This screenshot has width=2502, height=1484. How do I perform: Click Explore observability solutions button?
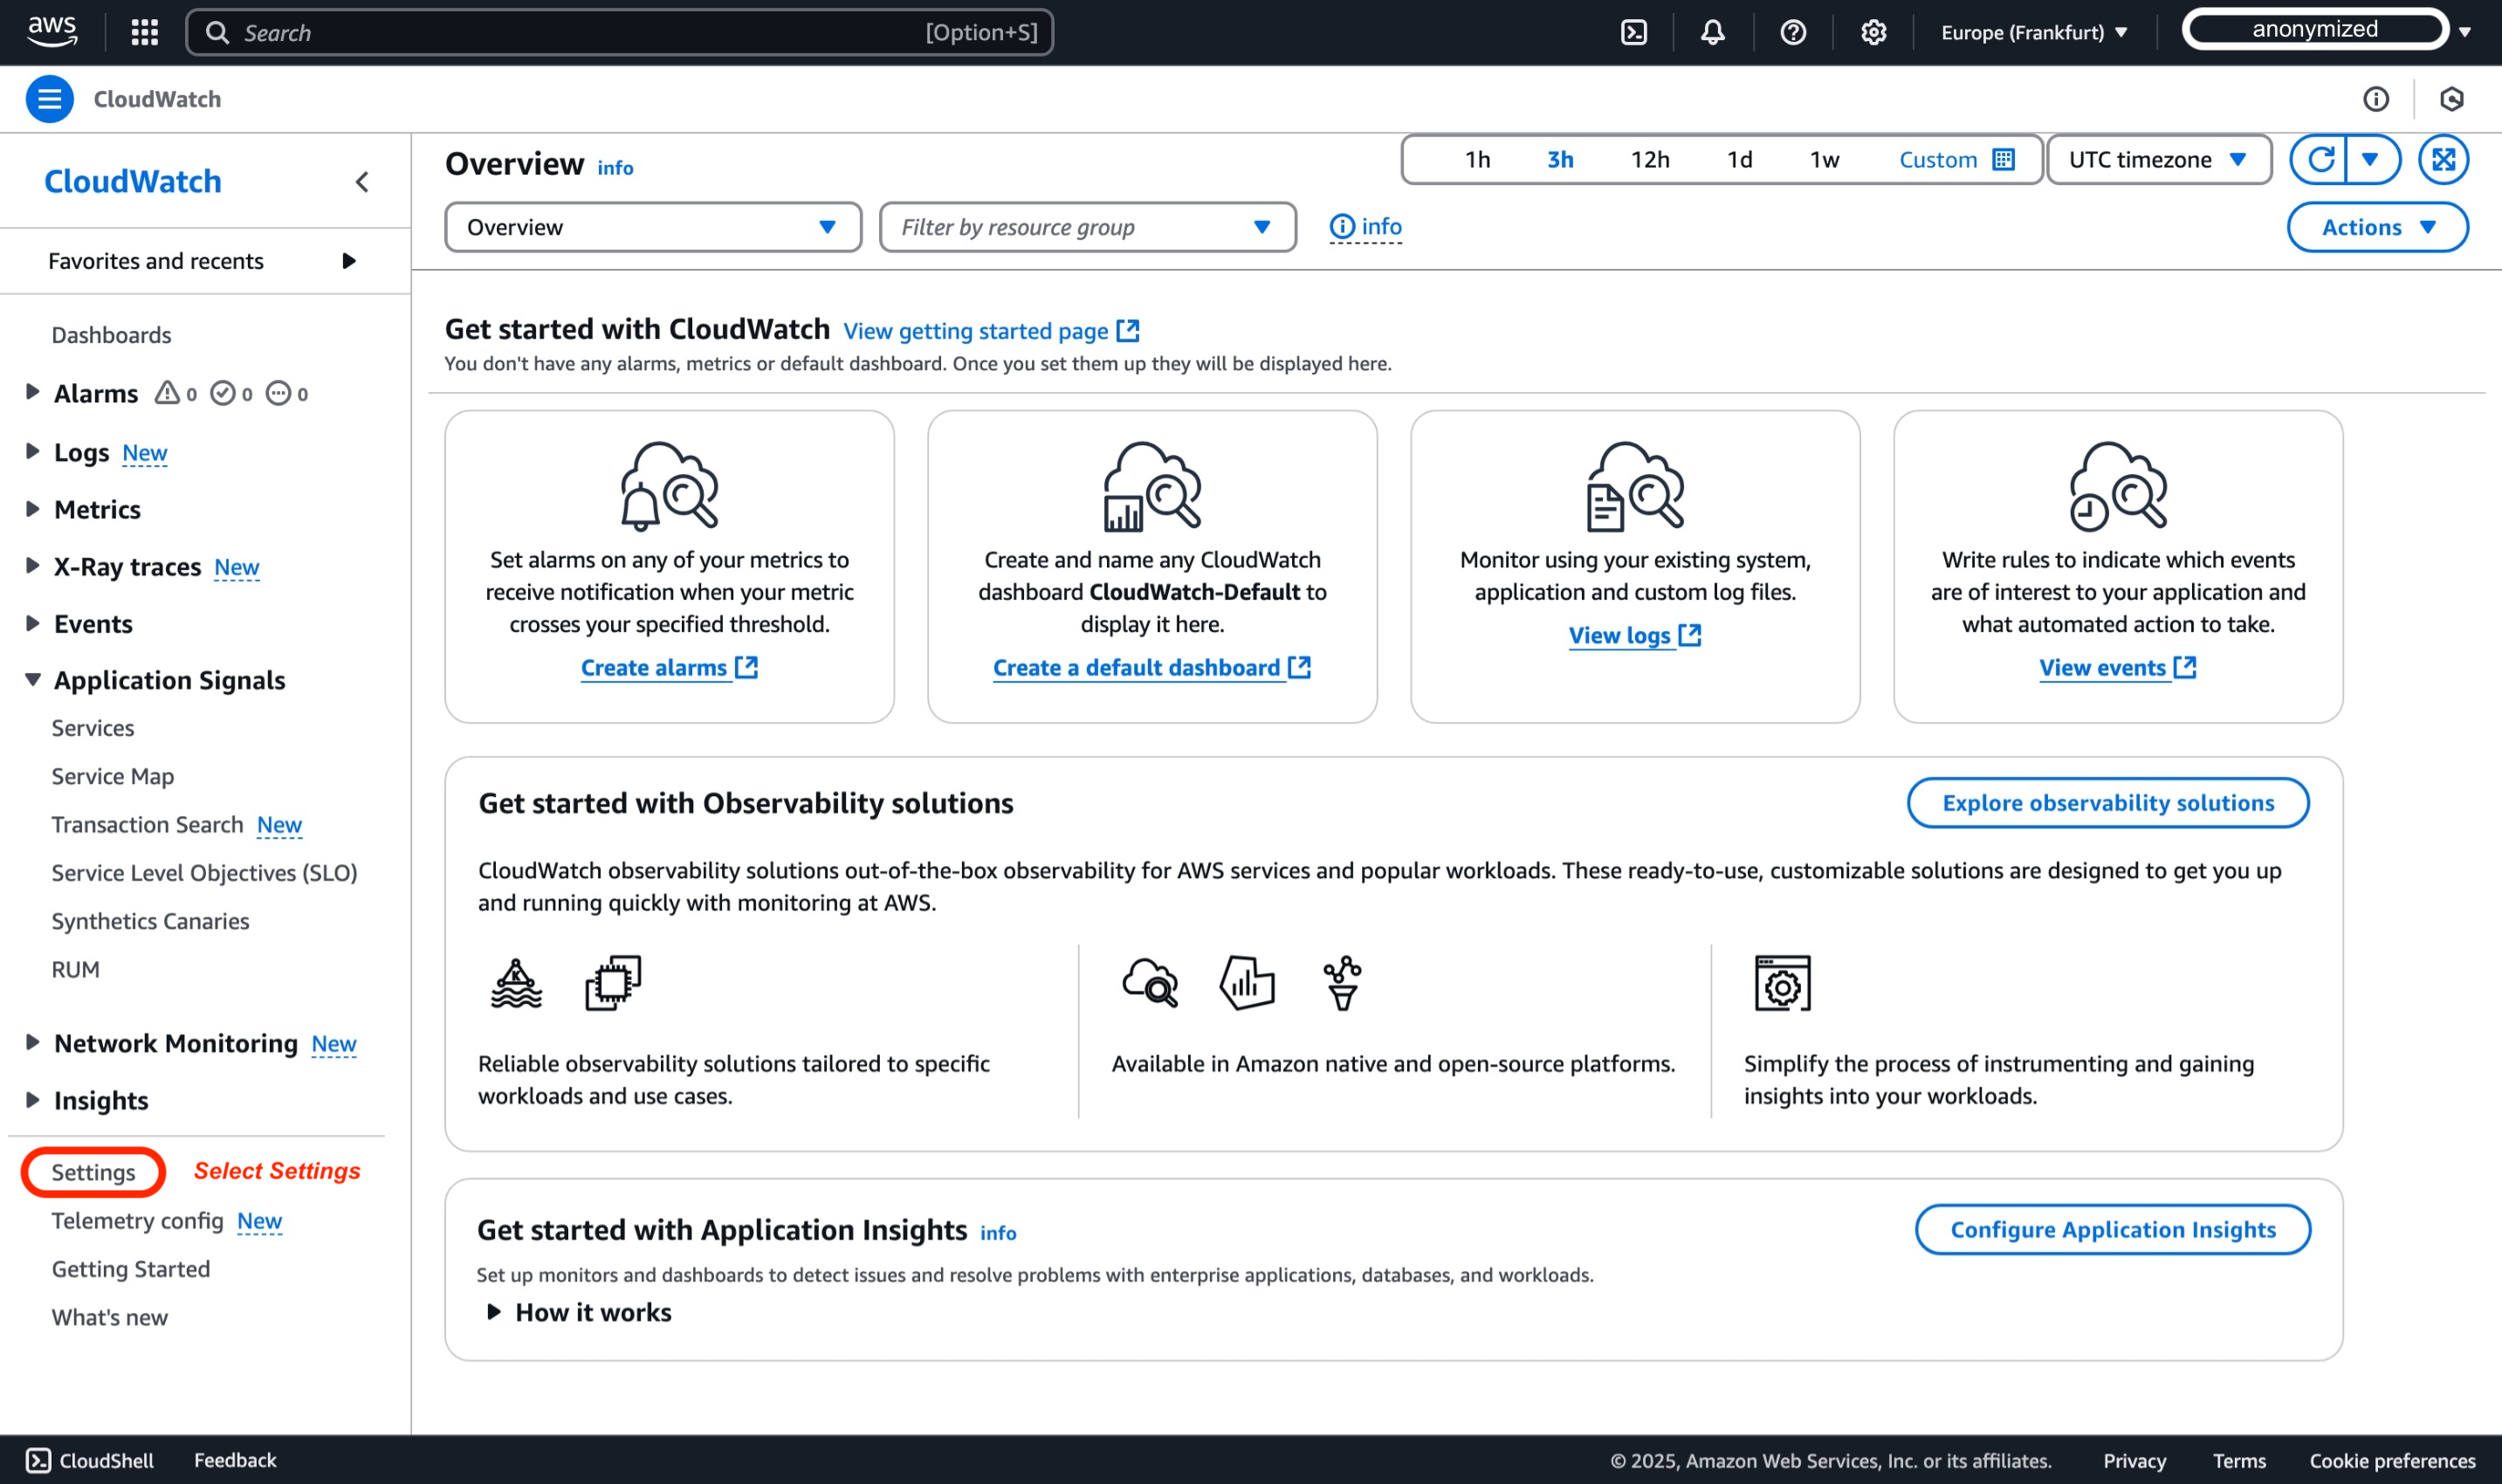(x=2108, y=803)
